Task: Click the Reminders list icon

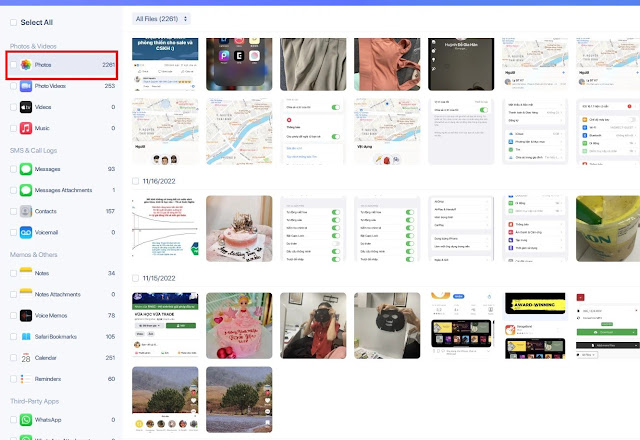Action: tap(26, 379)
